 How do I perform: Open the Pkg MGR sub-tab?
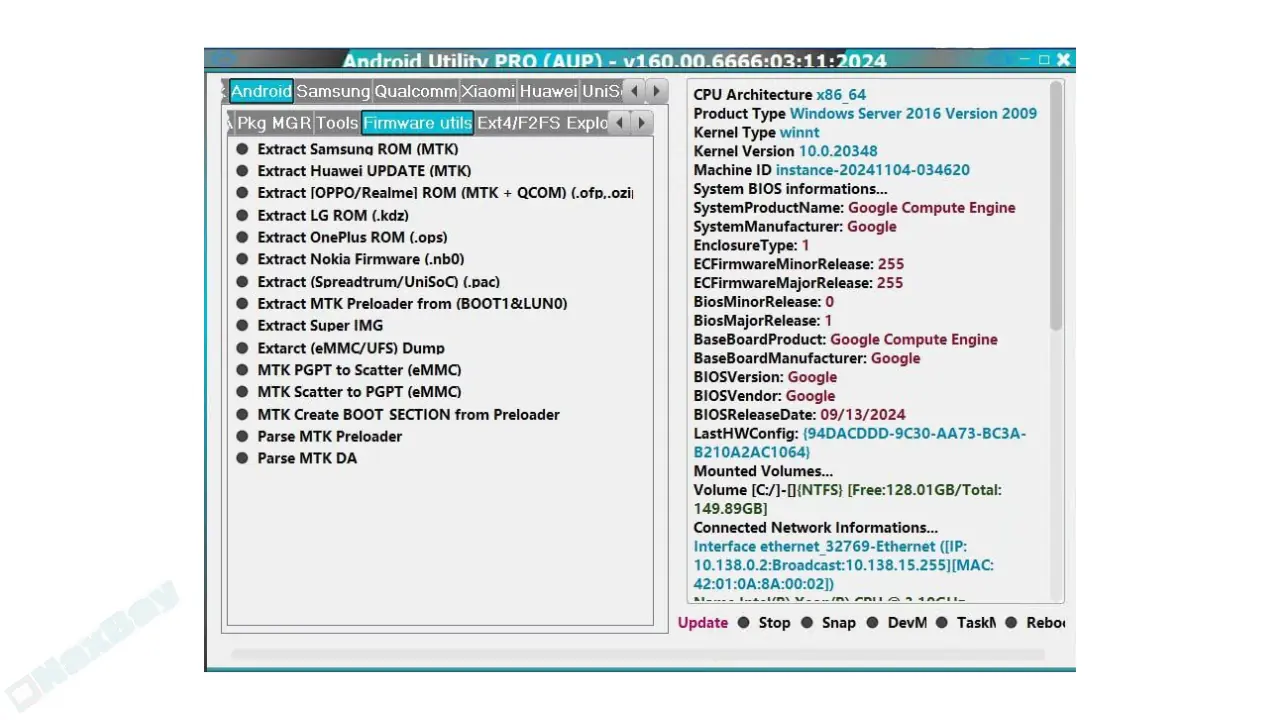coord(274,123)
